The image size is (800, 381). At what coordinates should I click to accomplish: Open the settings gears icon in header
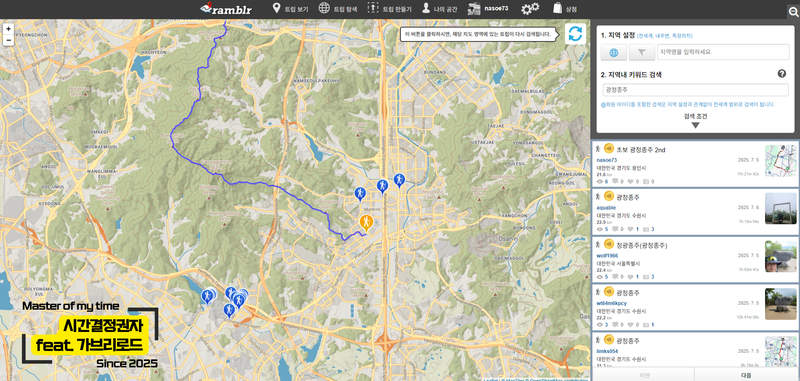pyautogui.click(x=530, y=9)
